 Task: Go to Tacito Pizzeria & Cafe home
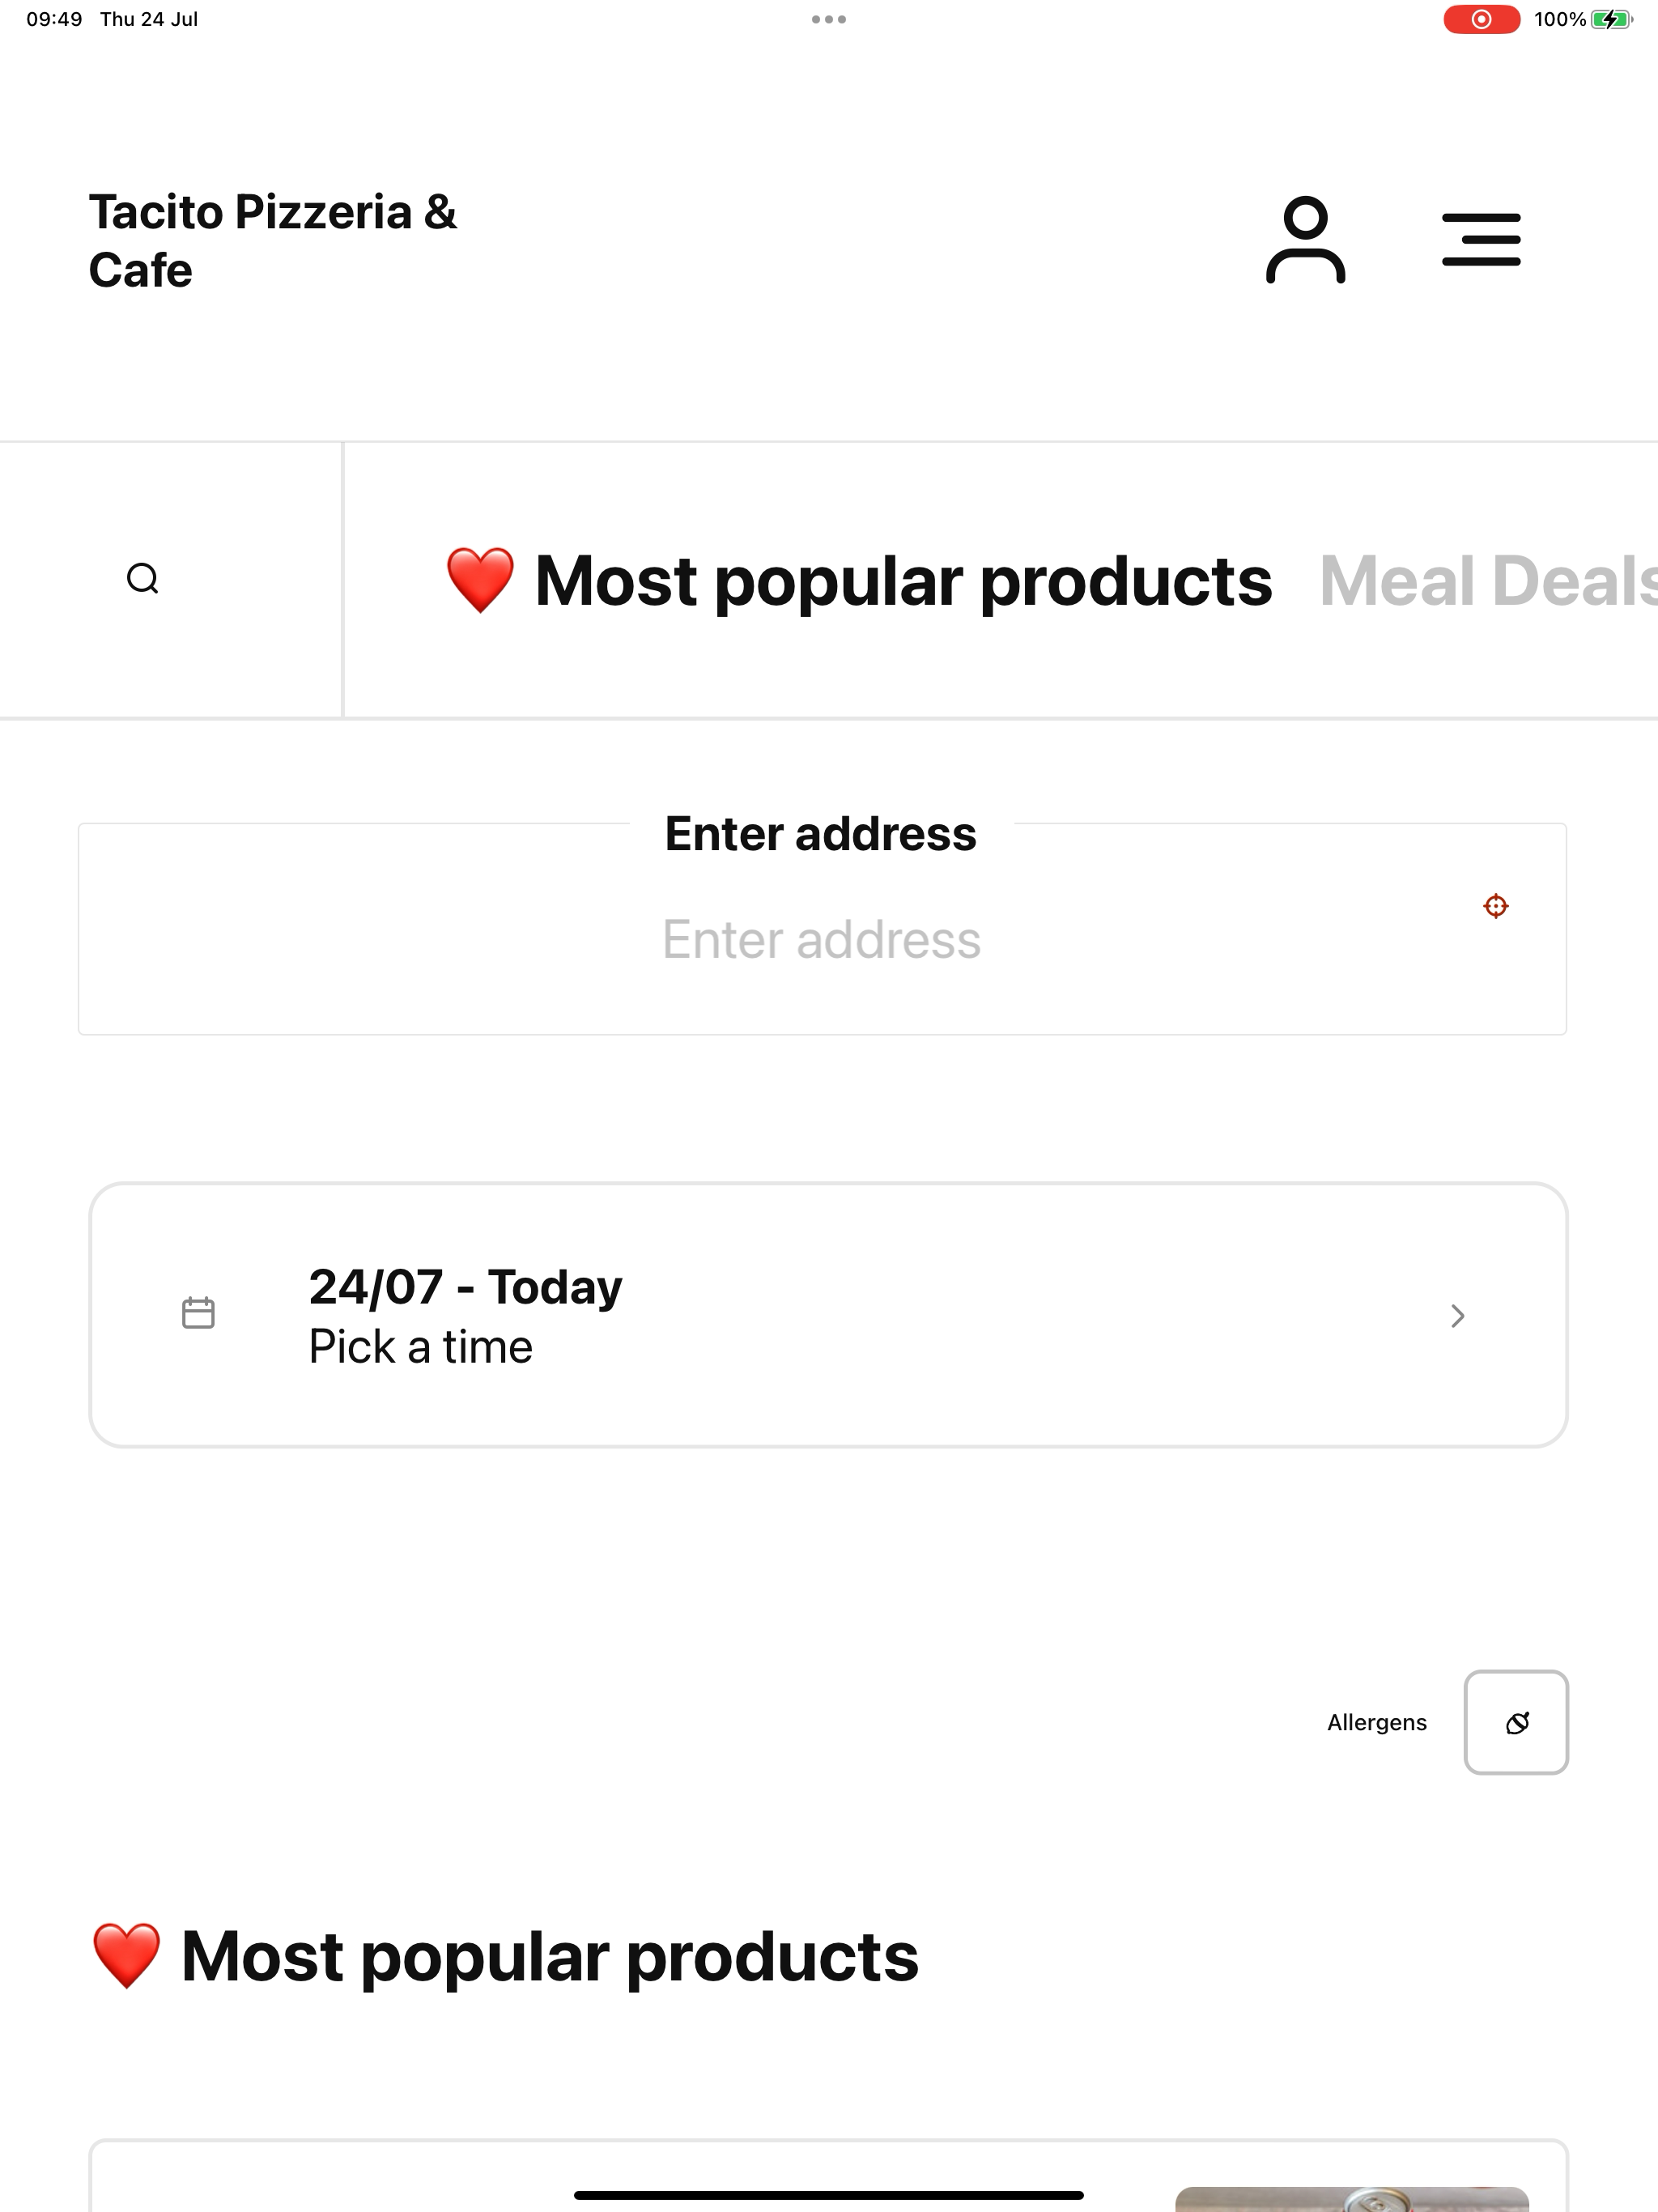(x=272, y=241)
